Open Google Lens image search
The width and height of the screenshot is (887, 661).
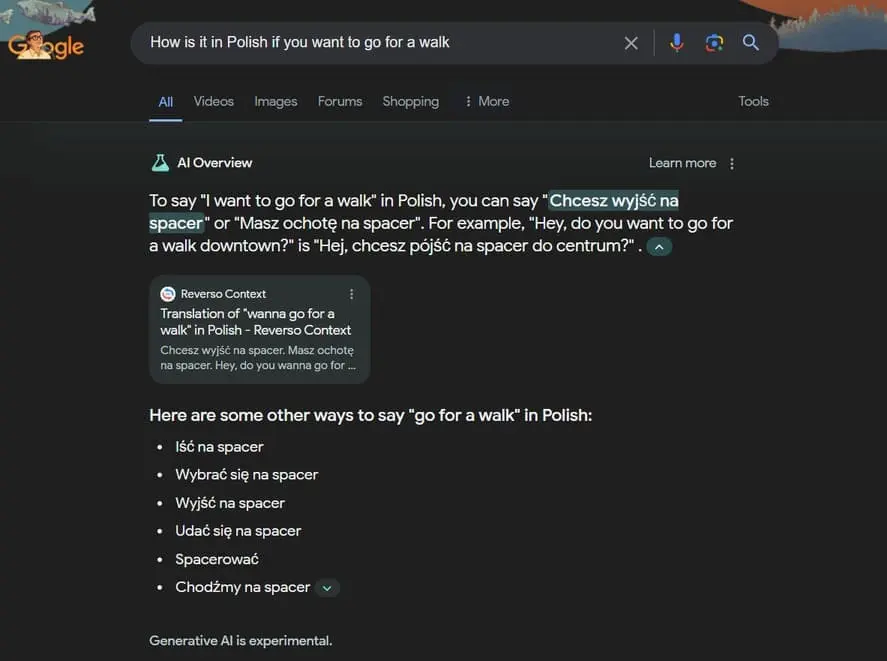(714, 43)
